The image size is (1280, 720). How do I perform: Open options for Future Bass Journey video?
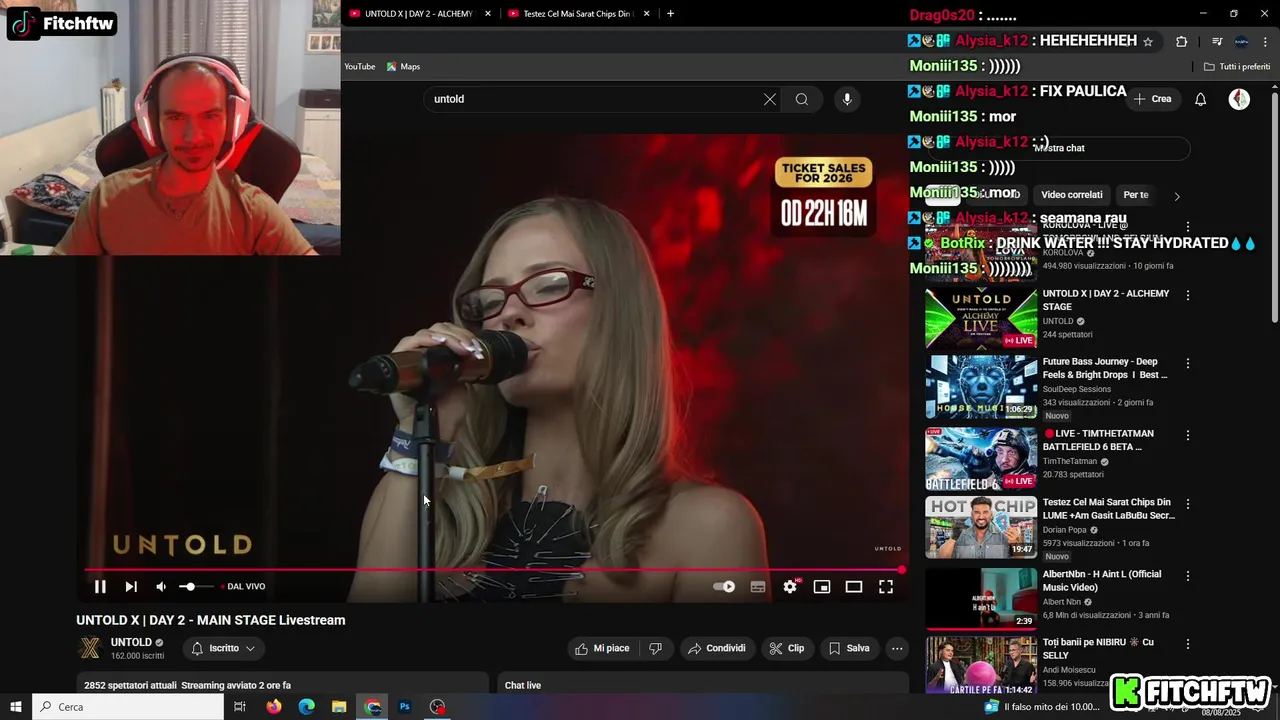(x=1188, y=364)
